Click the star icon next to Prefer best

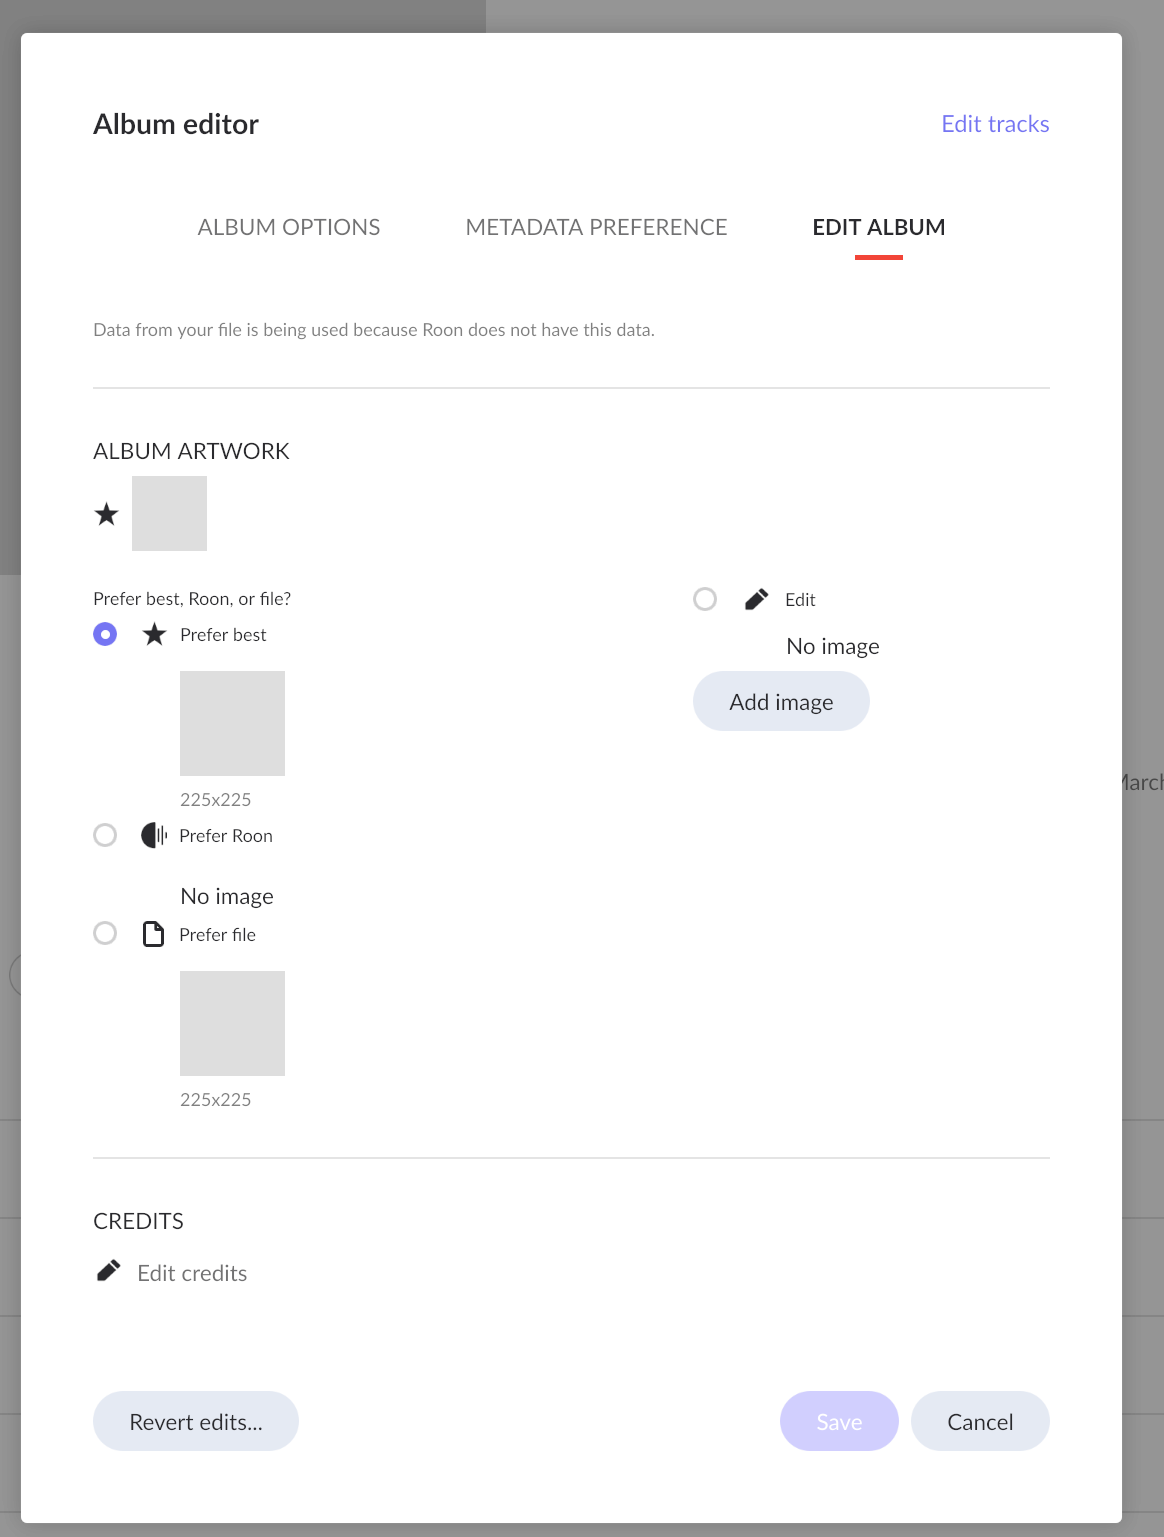click(154, 634)
